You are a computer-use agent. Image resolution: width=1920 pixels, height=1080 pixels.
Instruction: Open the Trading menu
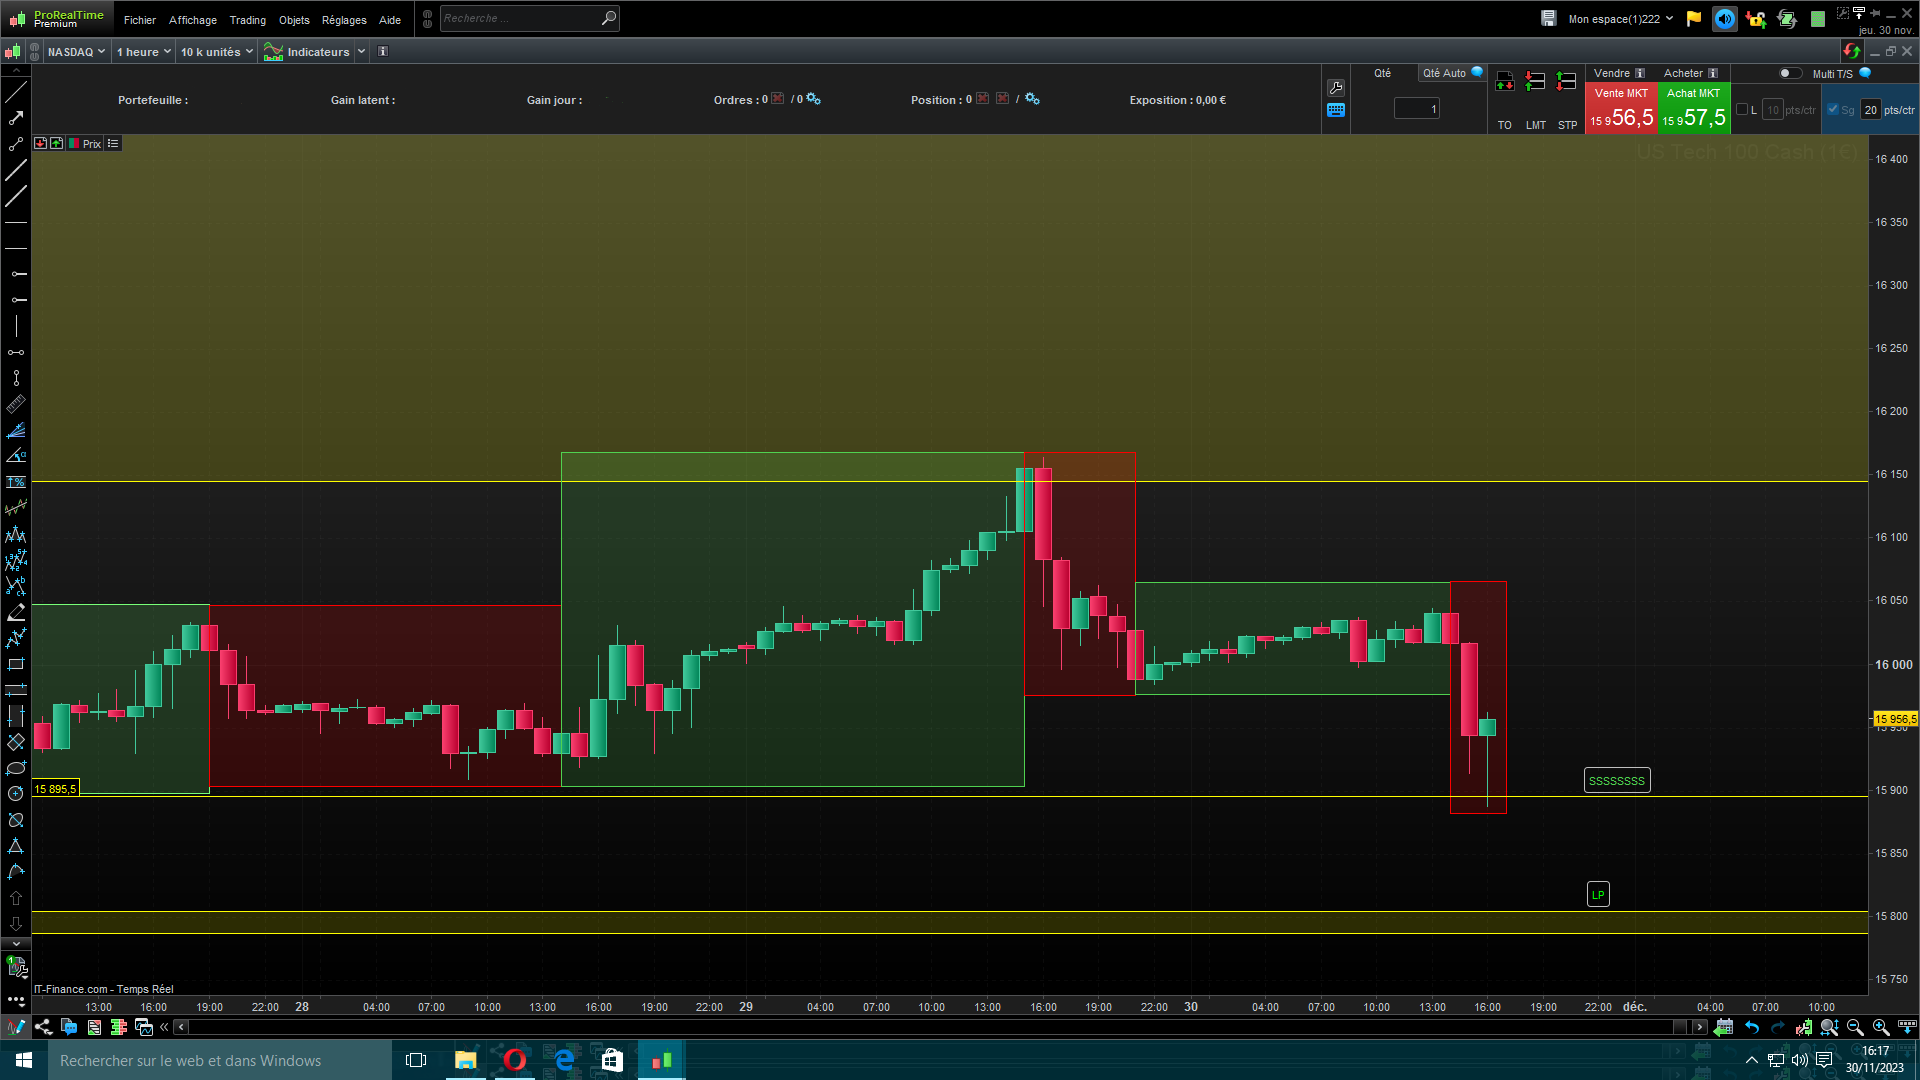[x=247, y=20]
